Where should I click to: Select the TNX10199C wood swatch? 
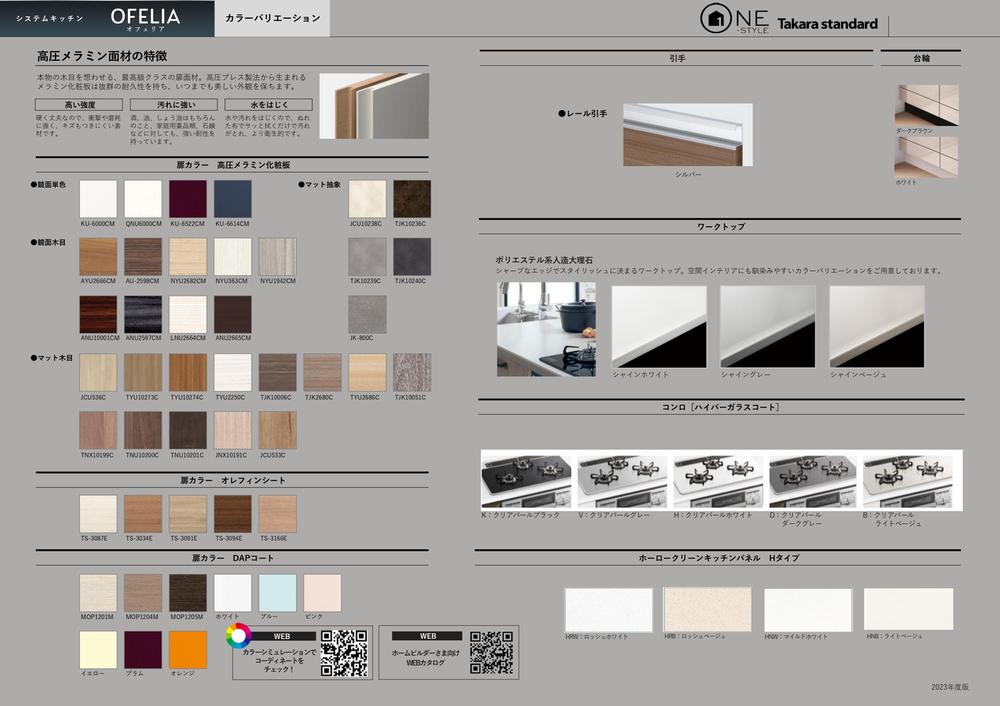click(x=98, y=430)
